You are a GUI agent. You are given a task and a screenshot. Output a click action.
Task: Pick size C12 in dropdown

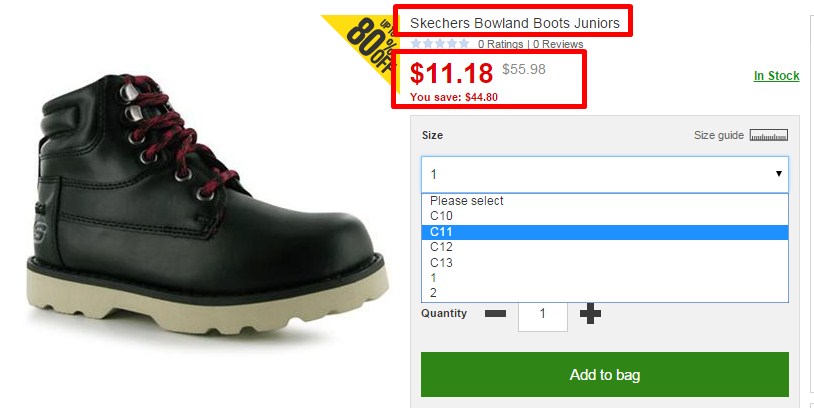(605, 247)
